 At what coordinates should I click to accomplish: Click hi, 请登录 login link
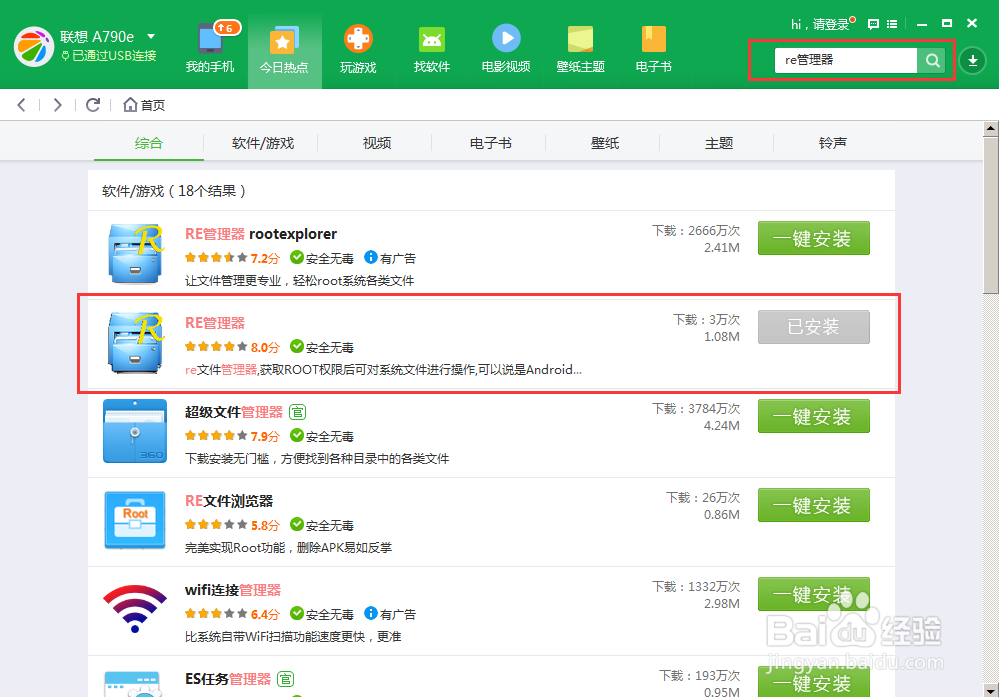[x=820, y=24]
